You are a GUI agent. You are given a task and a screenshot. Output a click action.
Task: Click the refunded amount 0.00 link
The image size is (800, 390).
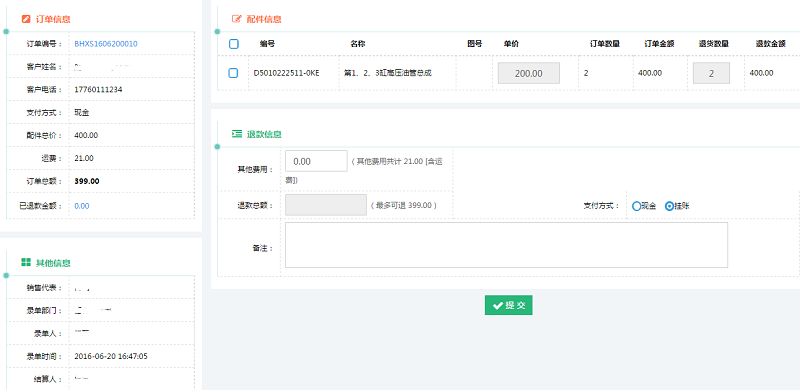[x=82, y=206]
